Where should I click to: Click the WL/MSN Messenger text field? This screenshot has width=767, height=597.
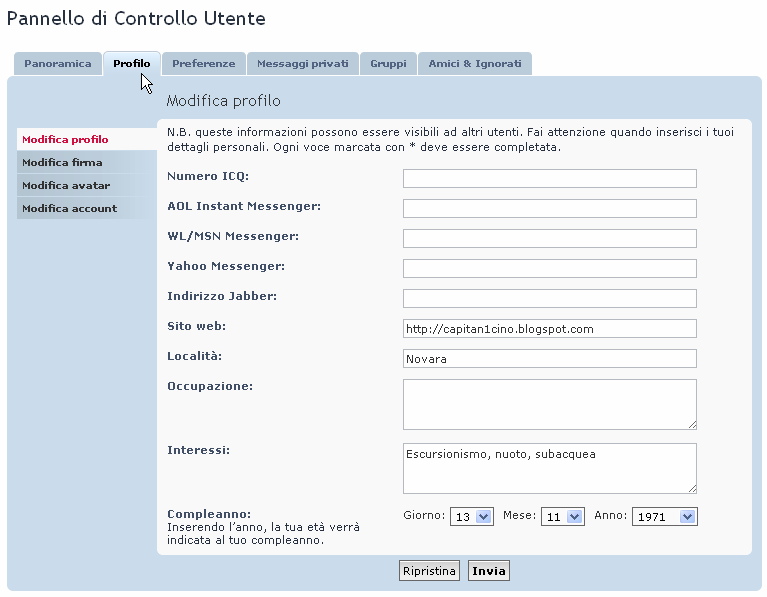tap(549, 239)
